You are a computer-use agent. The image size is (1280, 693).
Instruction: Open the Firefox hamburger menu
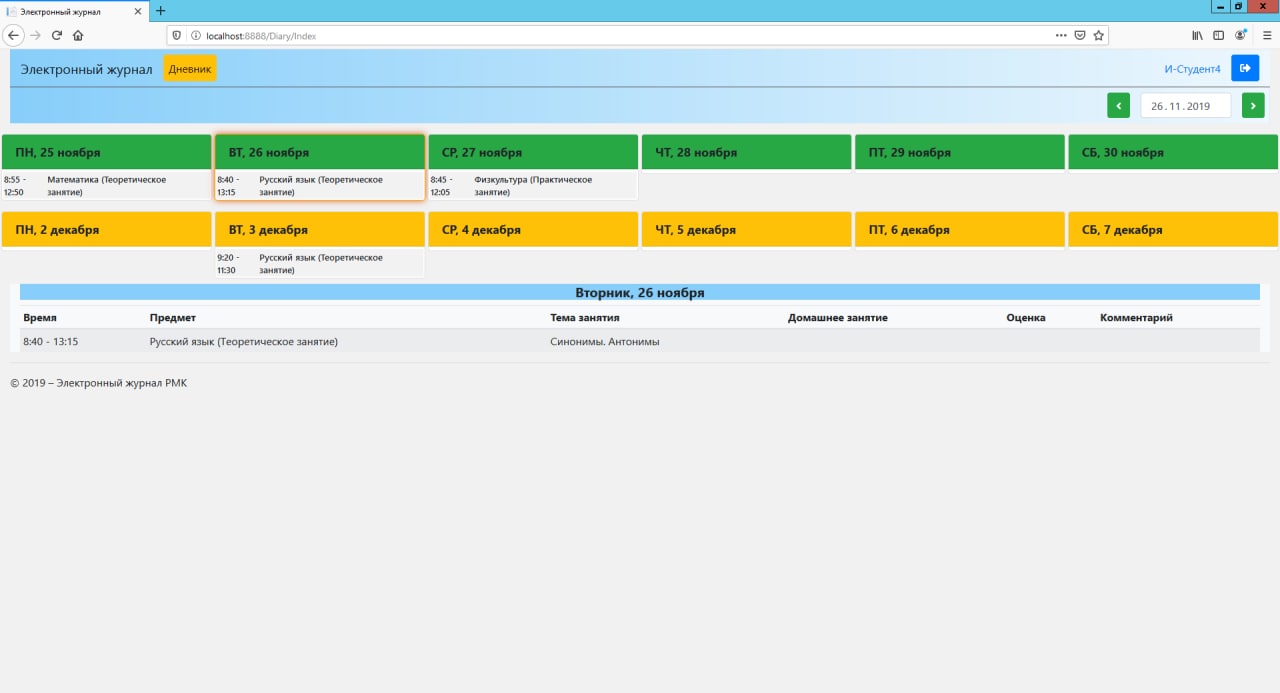tap(1266, 35)
